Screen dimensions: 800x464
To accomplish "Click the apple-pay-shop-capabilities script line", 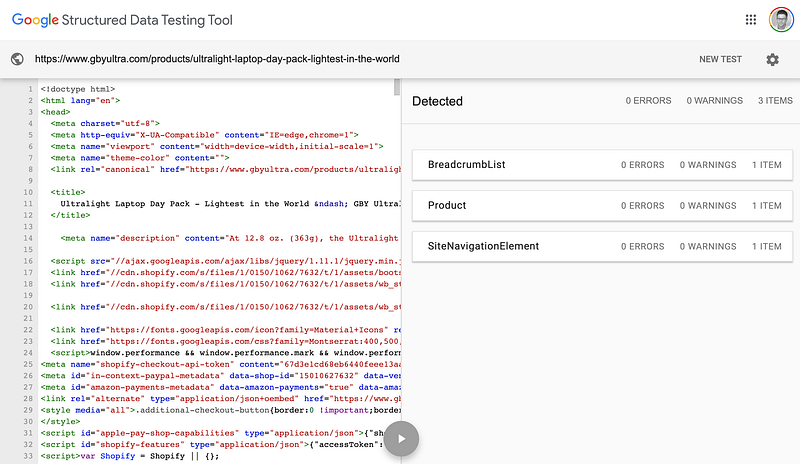I will point(212,433).
